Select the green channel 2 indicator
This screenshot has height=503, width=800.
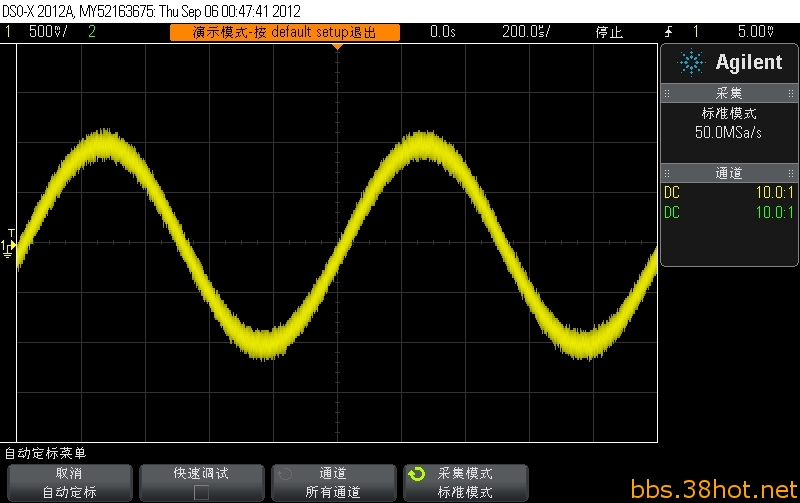pos(92,32)
